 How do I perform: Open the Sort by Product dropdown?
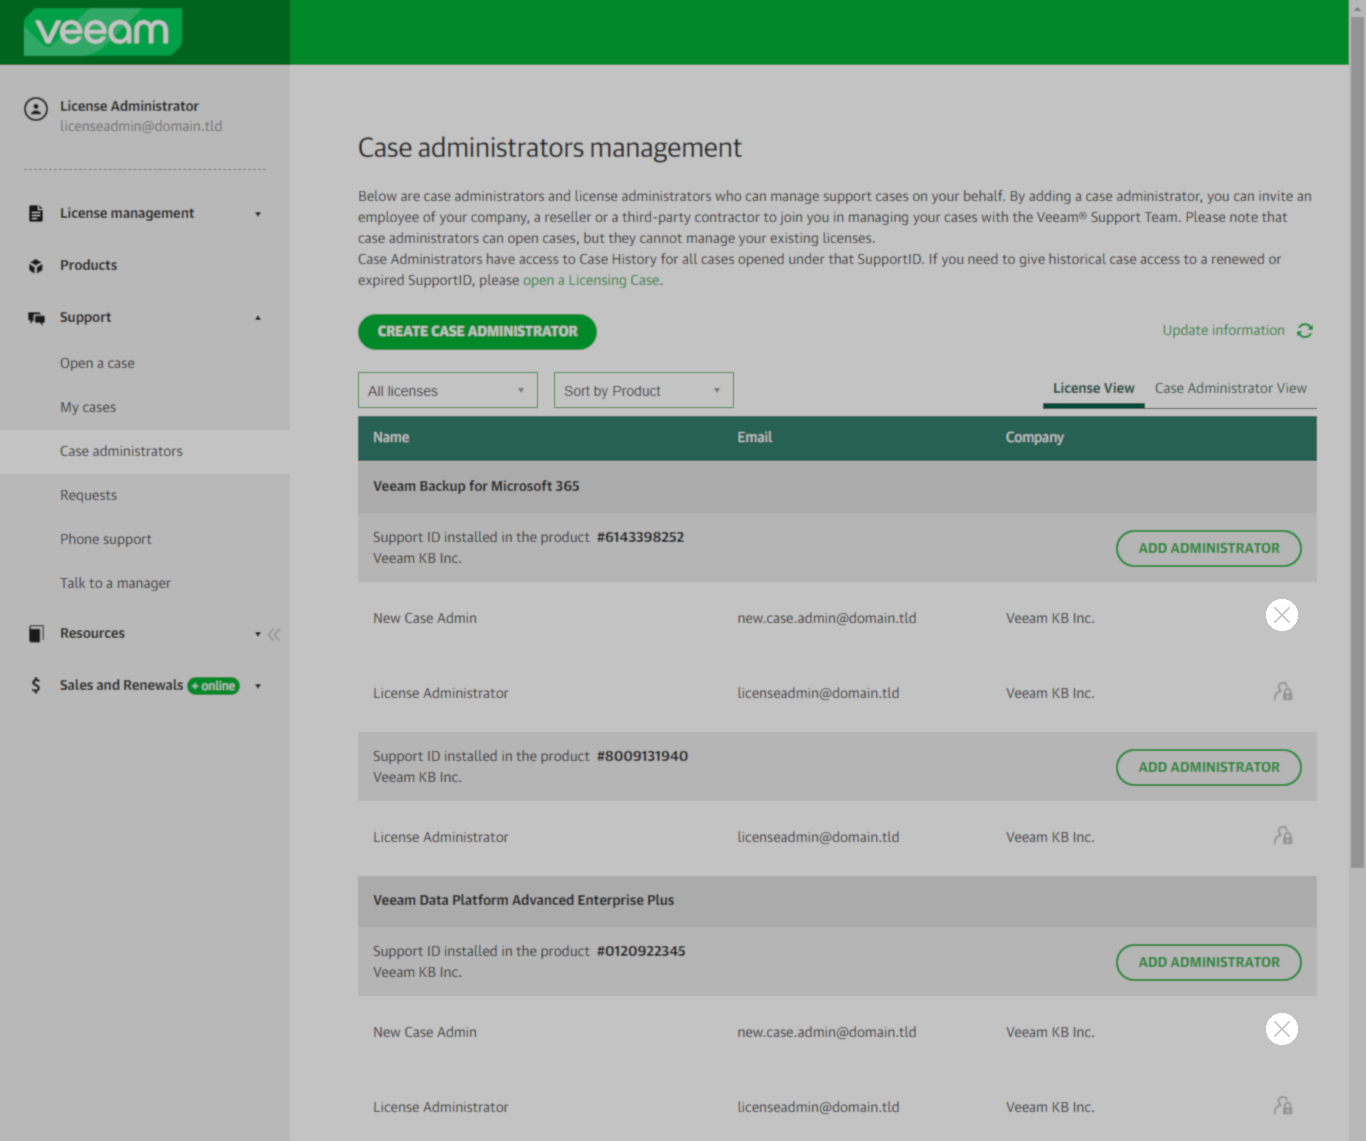pos(644,390)
